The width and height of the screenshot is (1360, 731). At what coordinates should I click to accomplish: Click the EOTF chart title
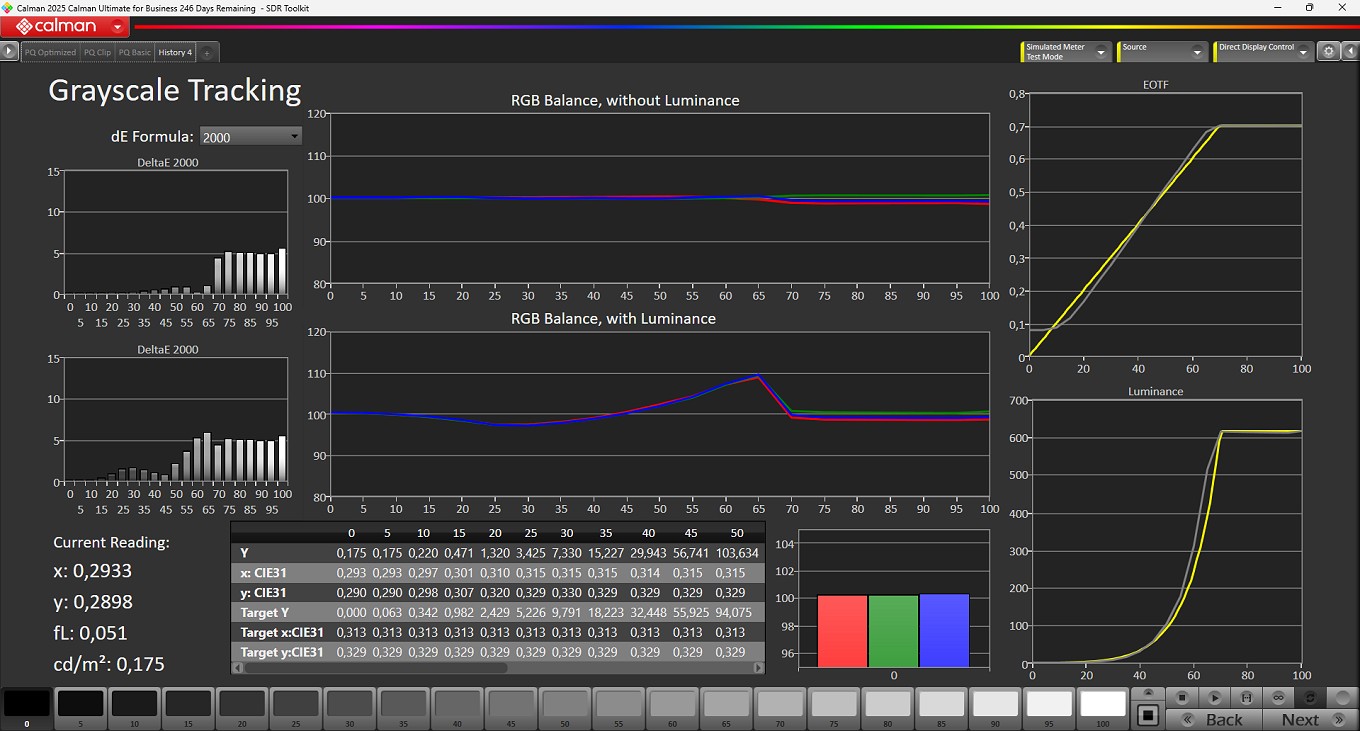(x=1155, y=85)
